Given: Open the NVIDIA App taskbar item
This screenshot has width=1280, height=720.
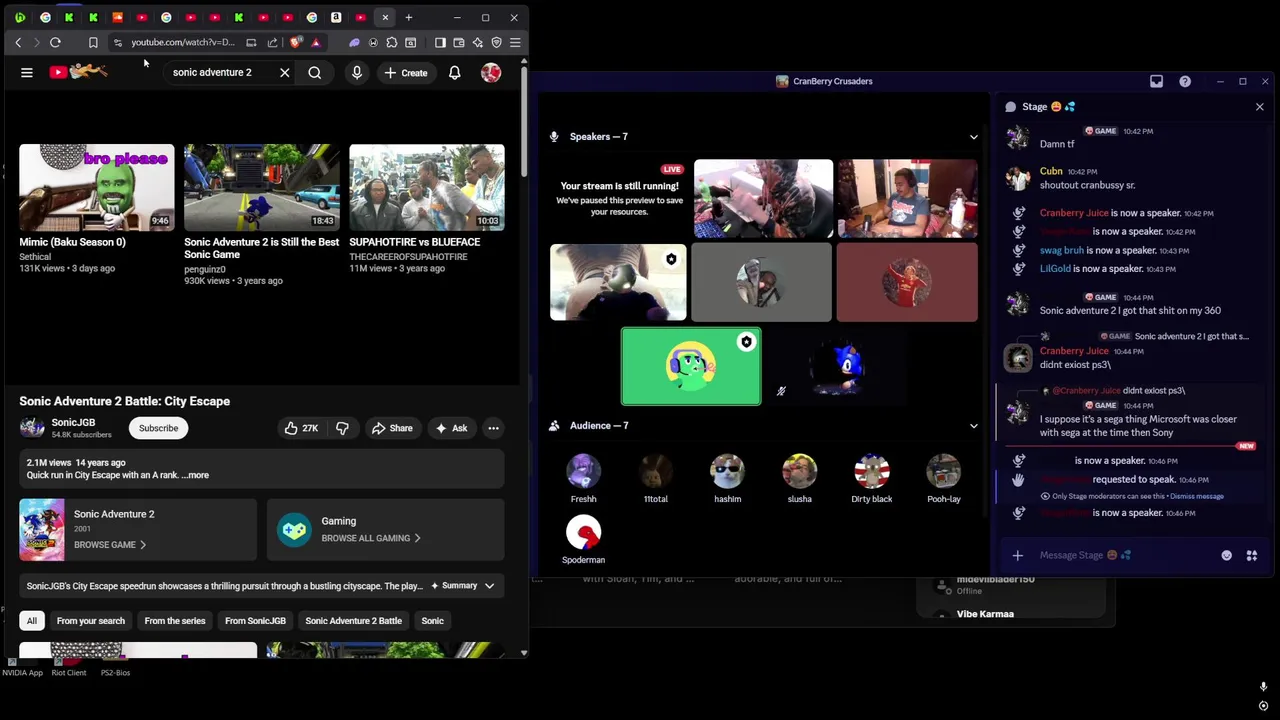Looking at the screenshot, I should [x=22, y=668].
